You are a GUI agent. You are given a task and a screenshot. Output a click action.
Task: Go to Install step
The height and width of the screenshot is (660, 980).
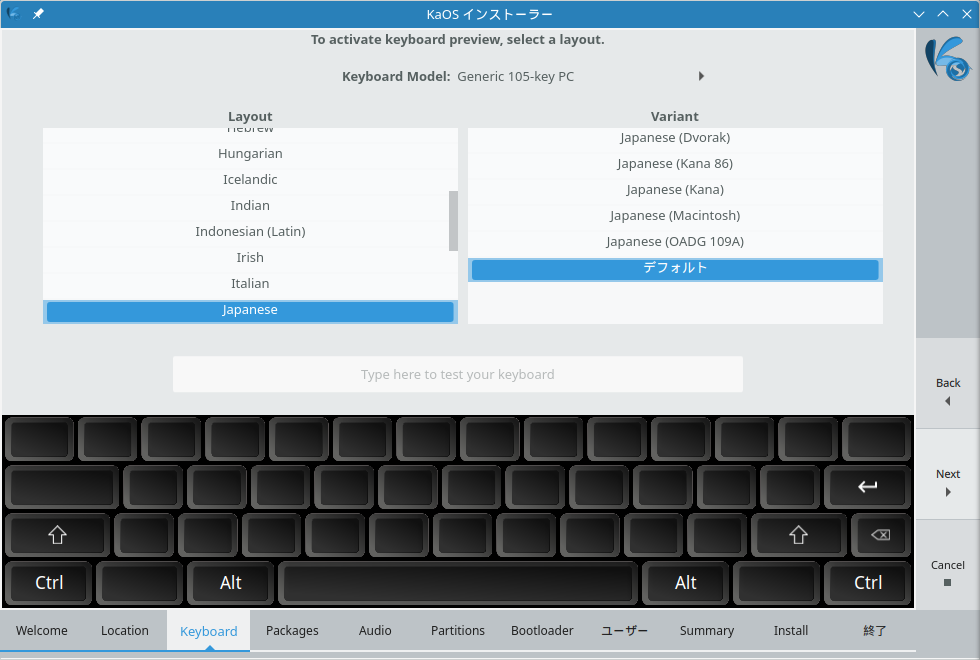(x=791, y=631)
